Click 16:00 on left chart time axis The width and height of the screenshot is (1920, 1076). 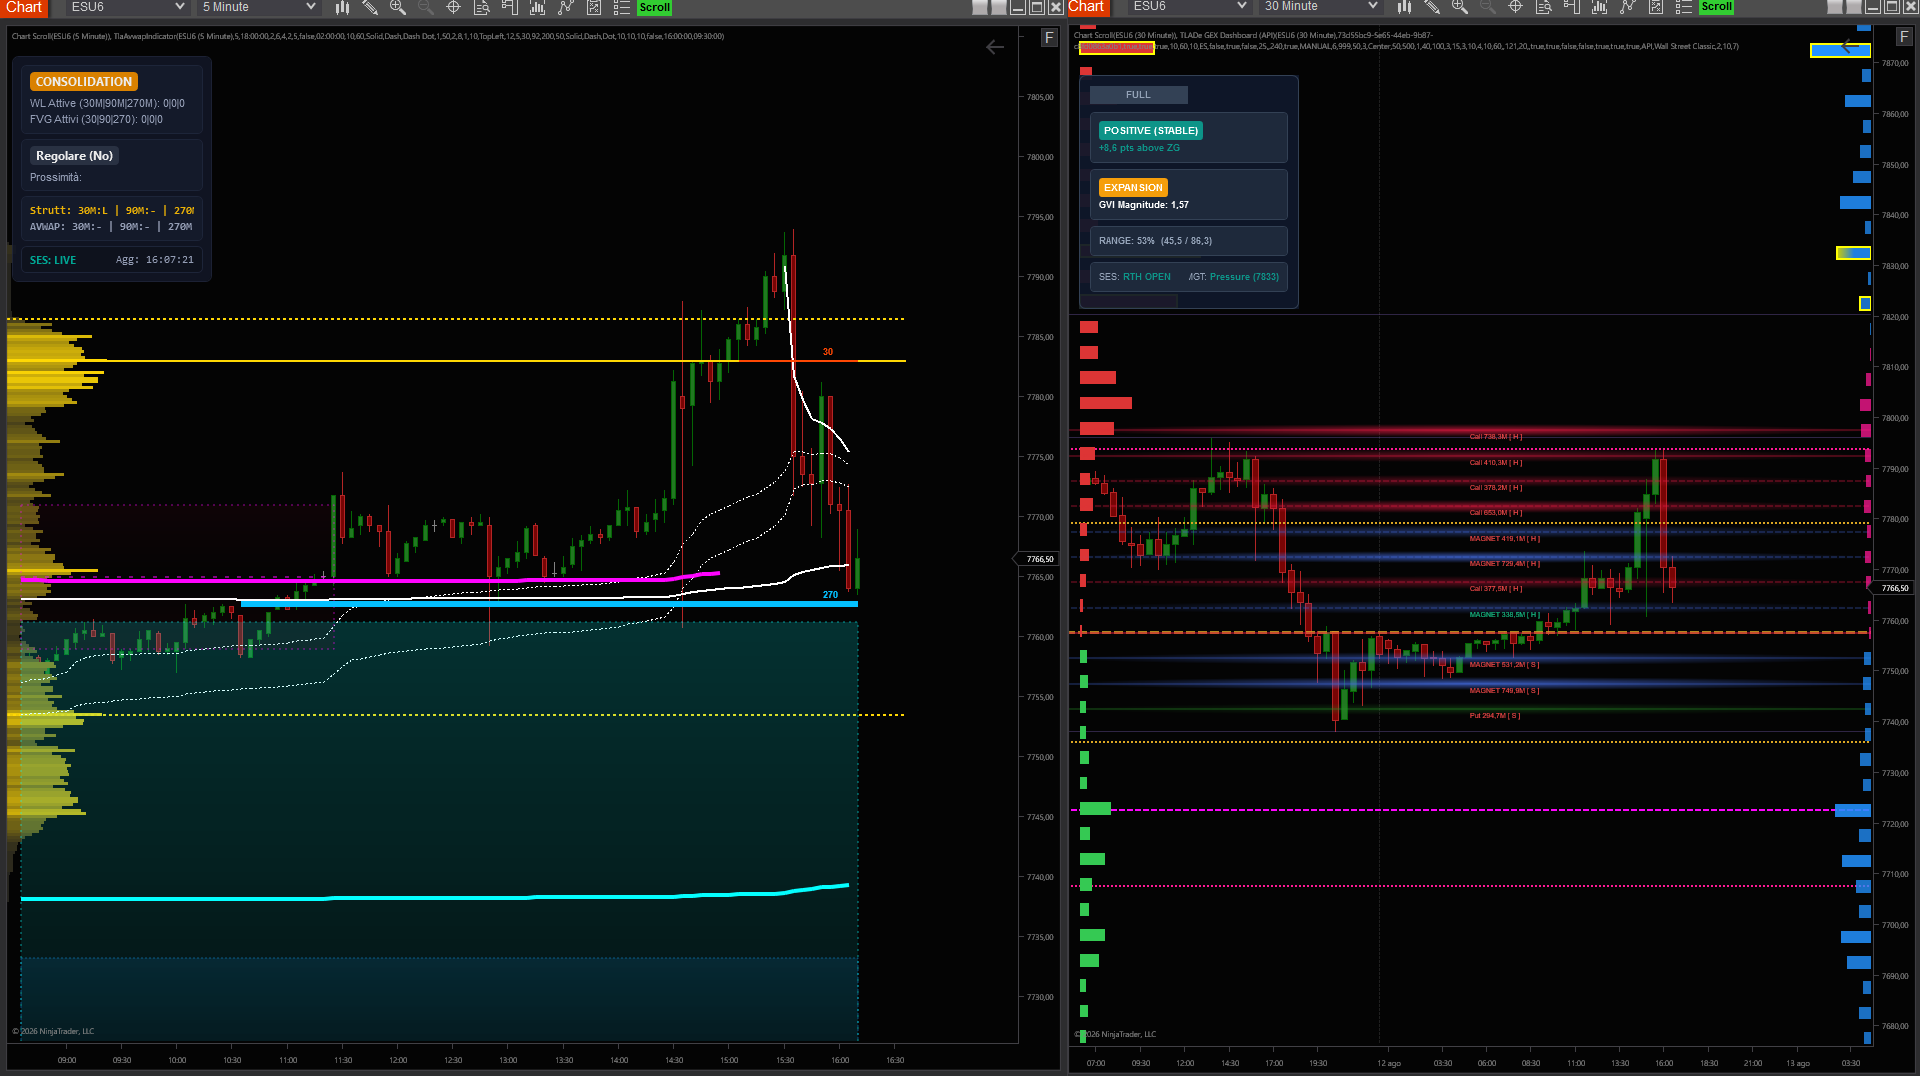click(x=840, y=1060)
